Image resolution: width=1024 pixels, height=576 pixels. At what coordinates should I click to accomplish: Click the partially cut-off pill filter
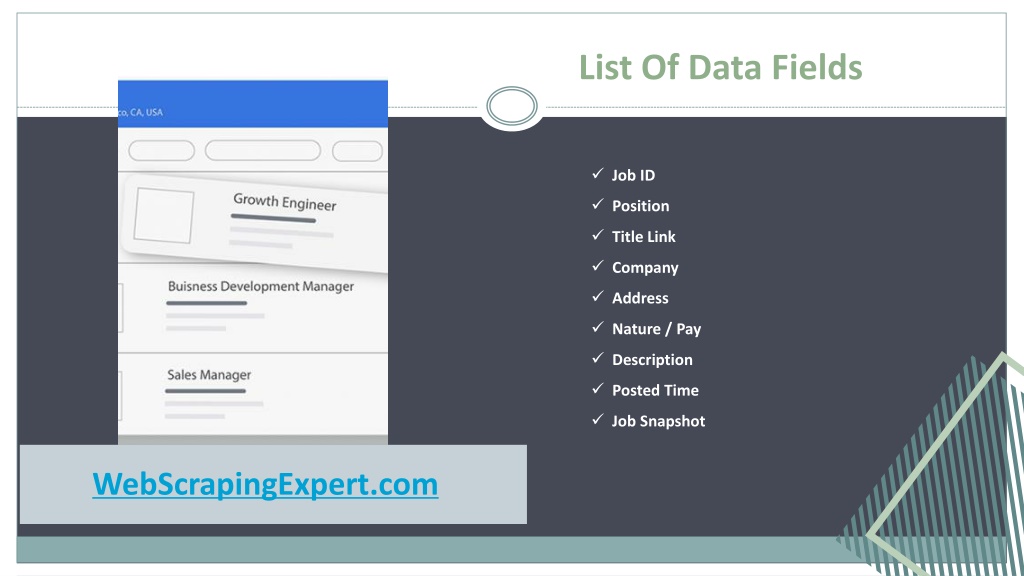[357, 151]
